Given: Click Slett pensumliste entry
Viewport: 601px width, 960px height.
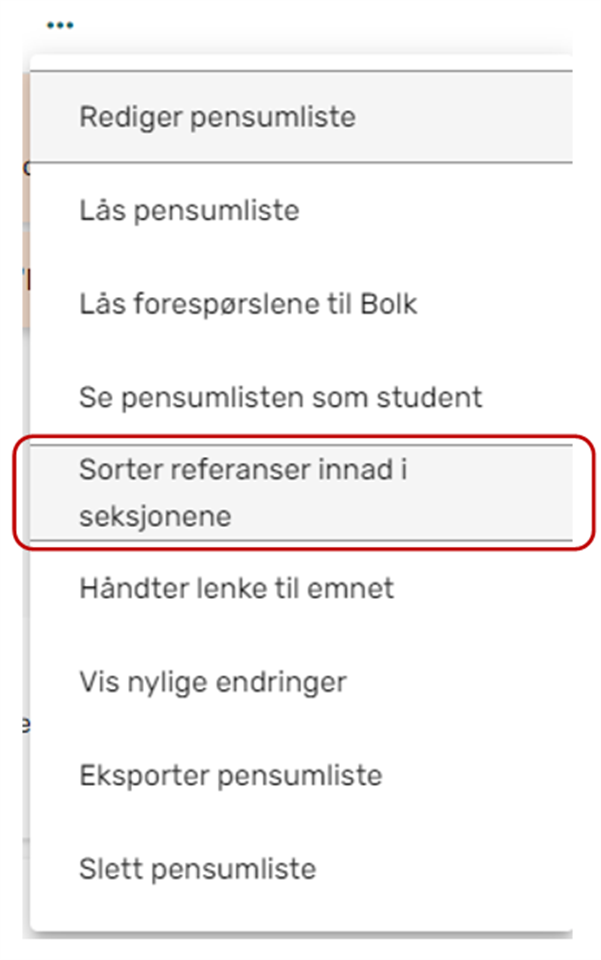Looking at the screenshot, I should click(197, 868).
